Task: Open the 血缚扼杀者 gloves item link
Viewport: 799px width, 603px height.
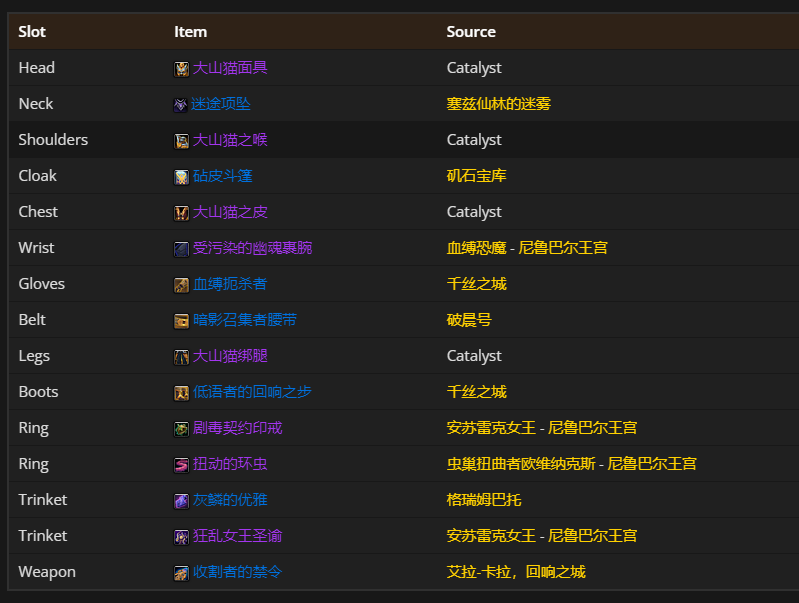Action: tap(230, 284)
